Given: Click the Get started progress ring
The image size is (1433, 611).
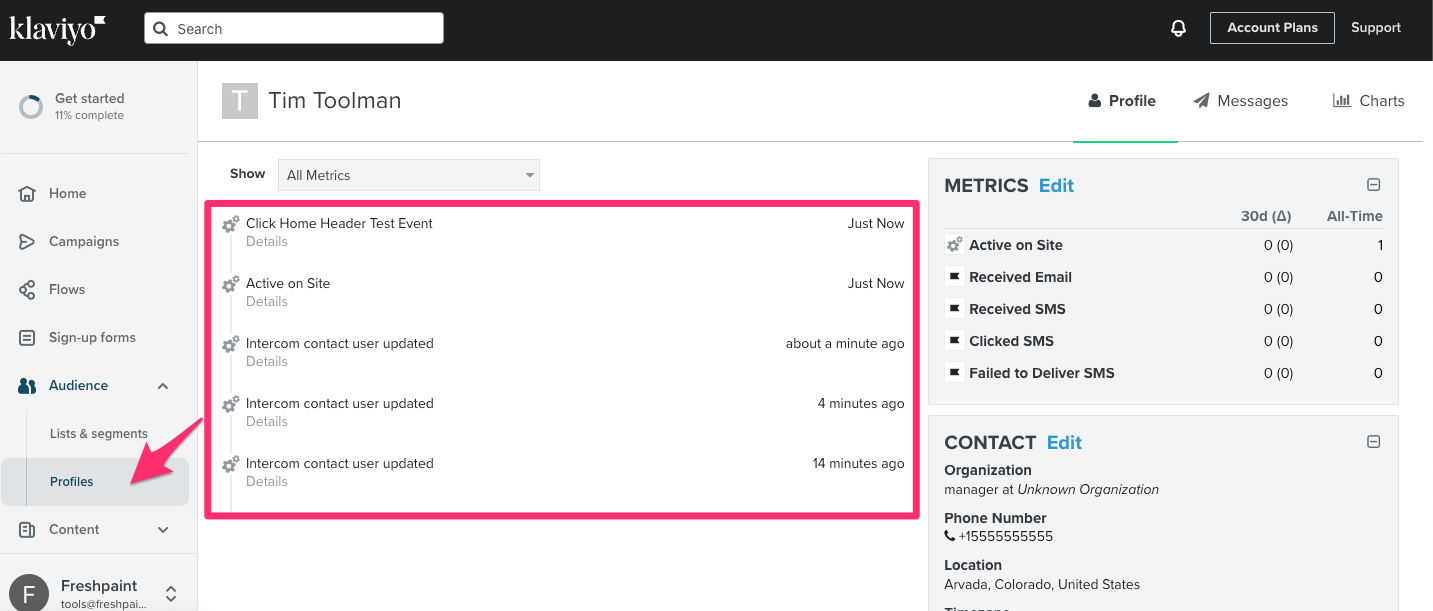Looking at the screenshot, I should coord(31,107).
